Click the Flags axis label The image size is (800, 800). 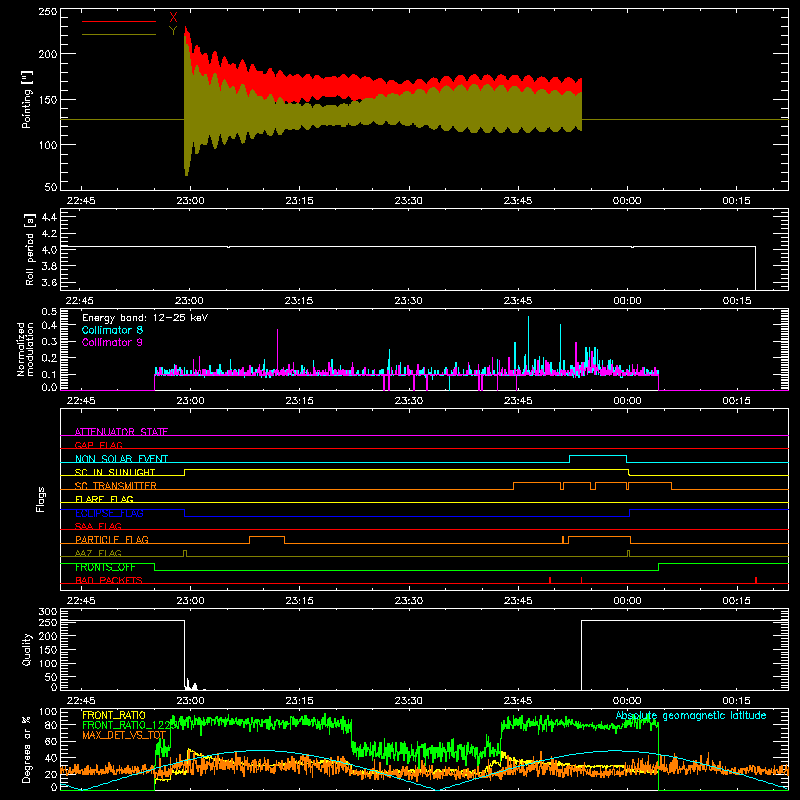click(x=41, y=499)
